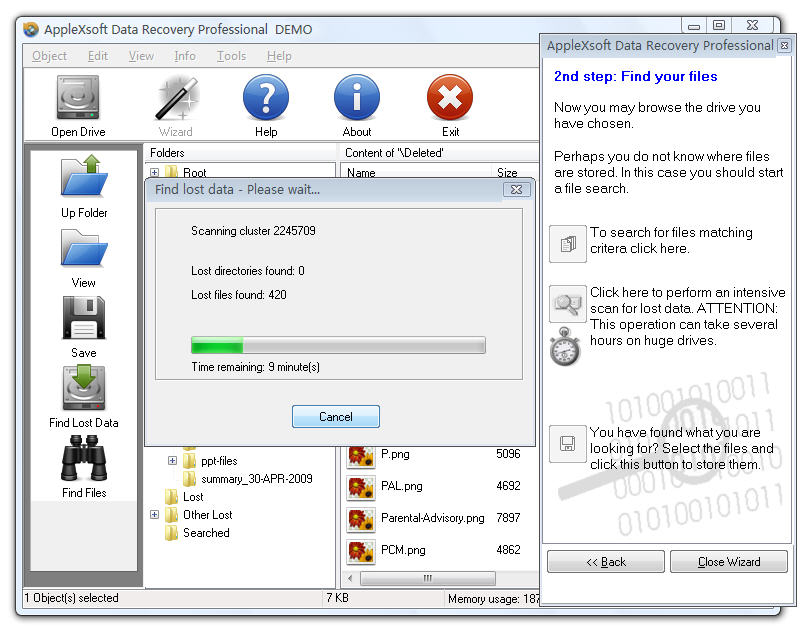
Task: Open the Tools menu
Action: click(x=231, y=56)
